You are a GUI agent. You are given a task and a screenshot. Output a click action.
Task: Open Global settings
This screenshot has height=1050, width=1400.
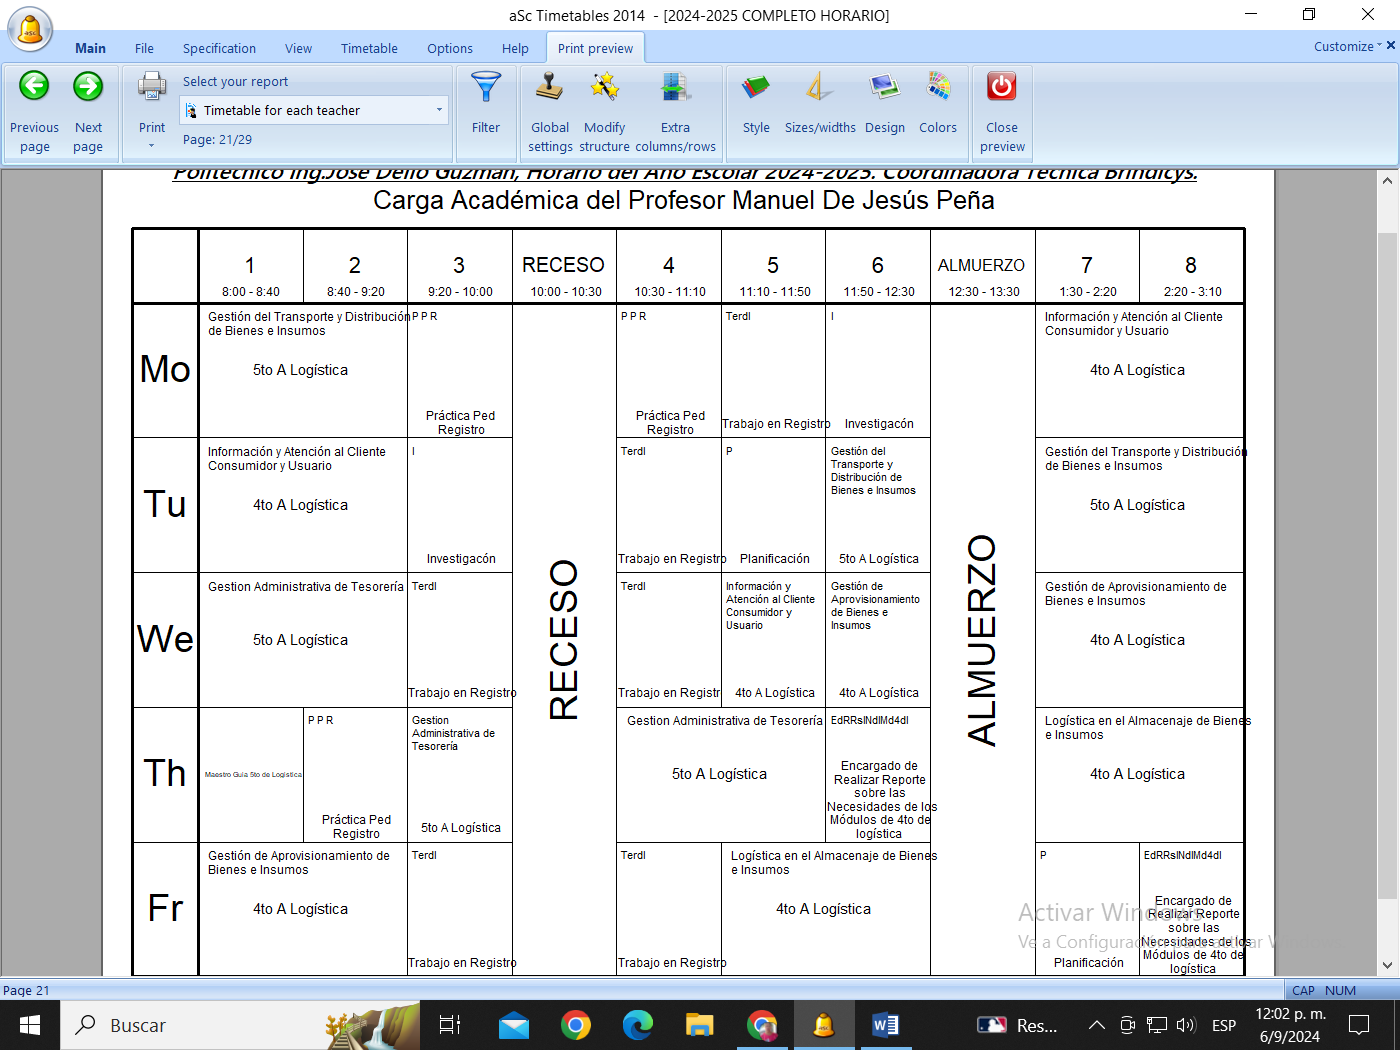550,112
